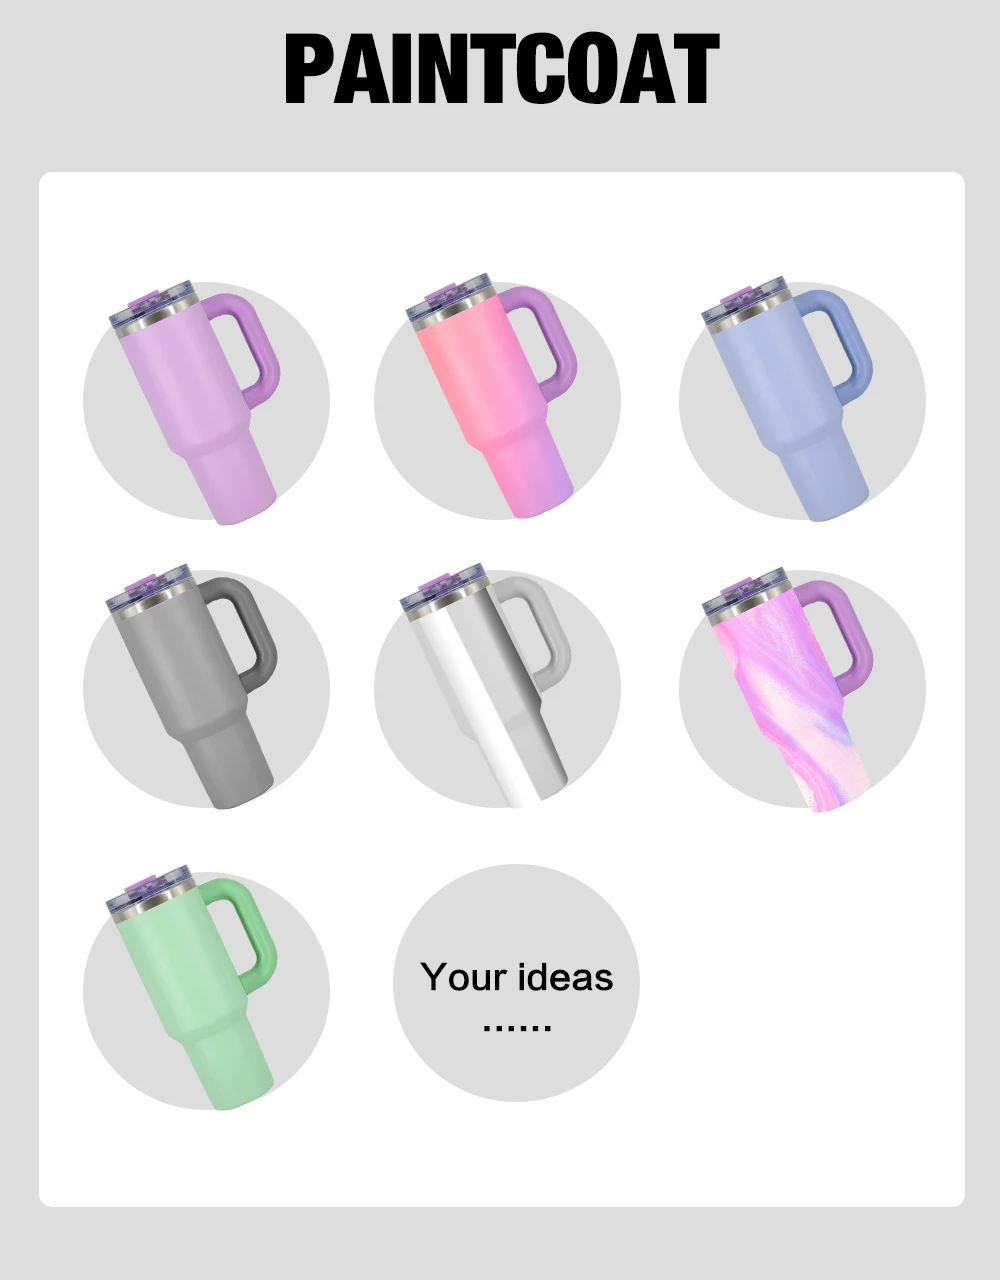Select the periwinkle blue tumbler
Viewport: 1000px width, 1280px height.
coord(787,405)
